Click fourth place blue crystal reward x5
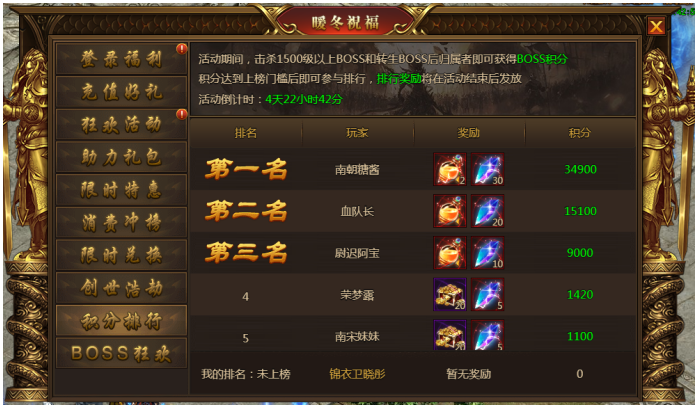Screen dimensions: 700x408 488,294
